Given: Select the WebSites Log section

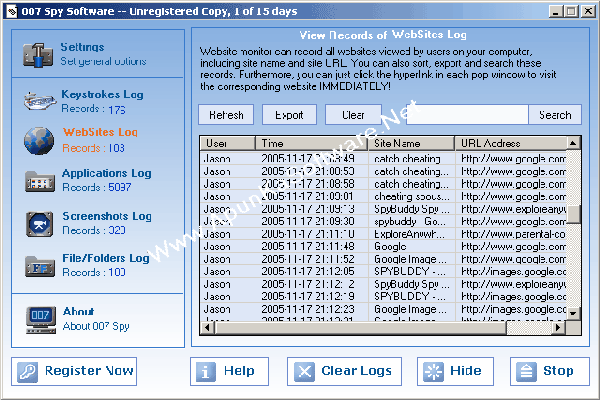Looking at the screenshot, I should pos(98,140).
